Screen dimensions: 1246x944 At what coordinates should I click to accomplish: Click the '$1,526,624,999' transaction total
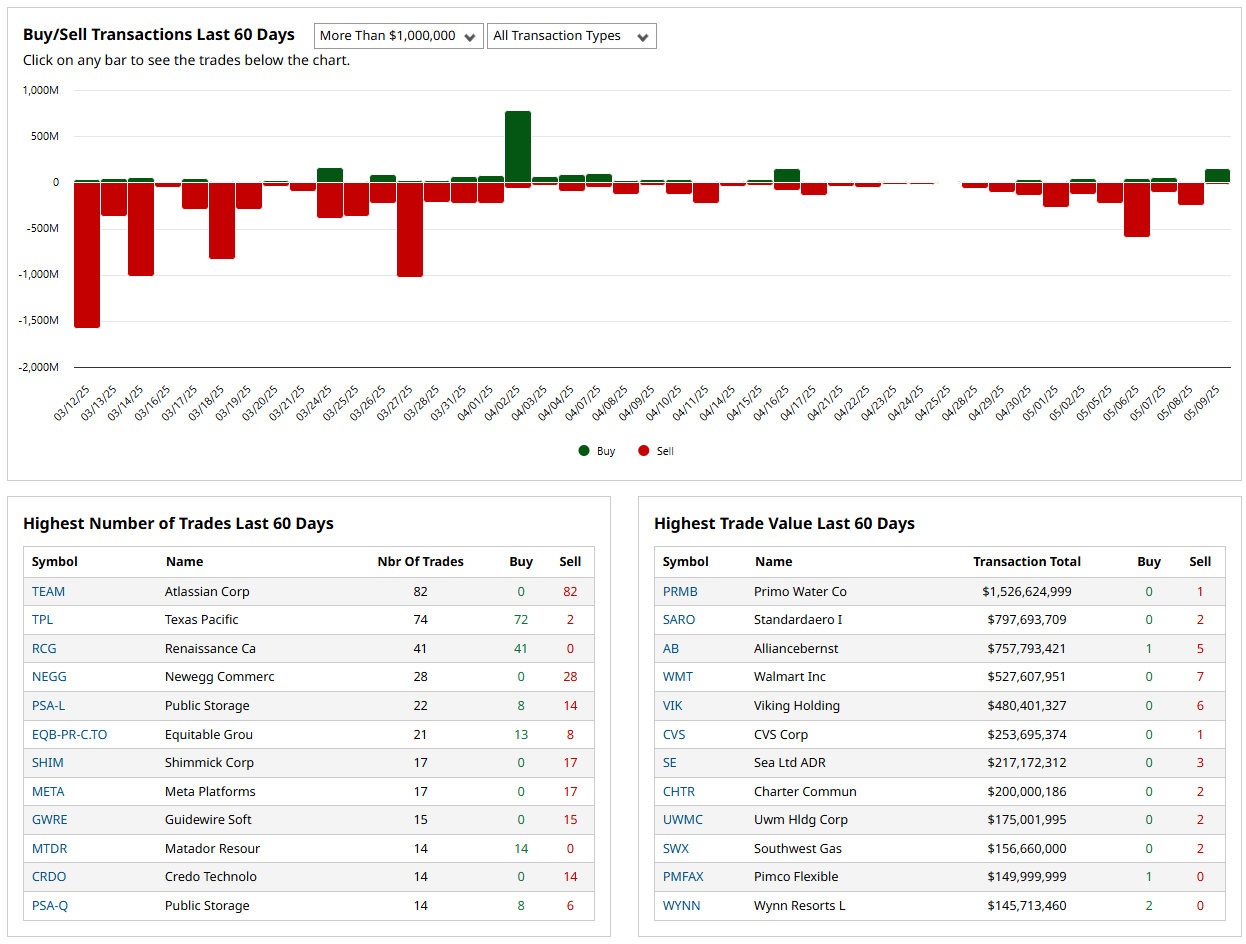[x=1027, y=591]
